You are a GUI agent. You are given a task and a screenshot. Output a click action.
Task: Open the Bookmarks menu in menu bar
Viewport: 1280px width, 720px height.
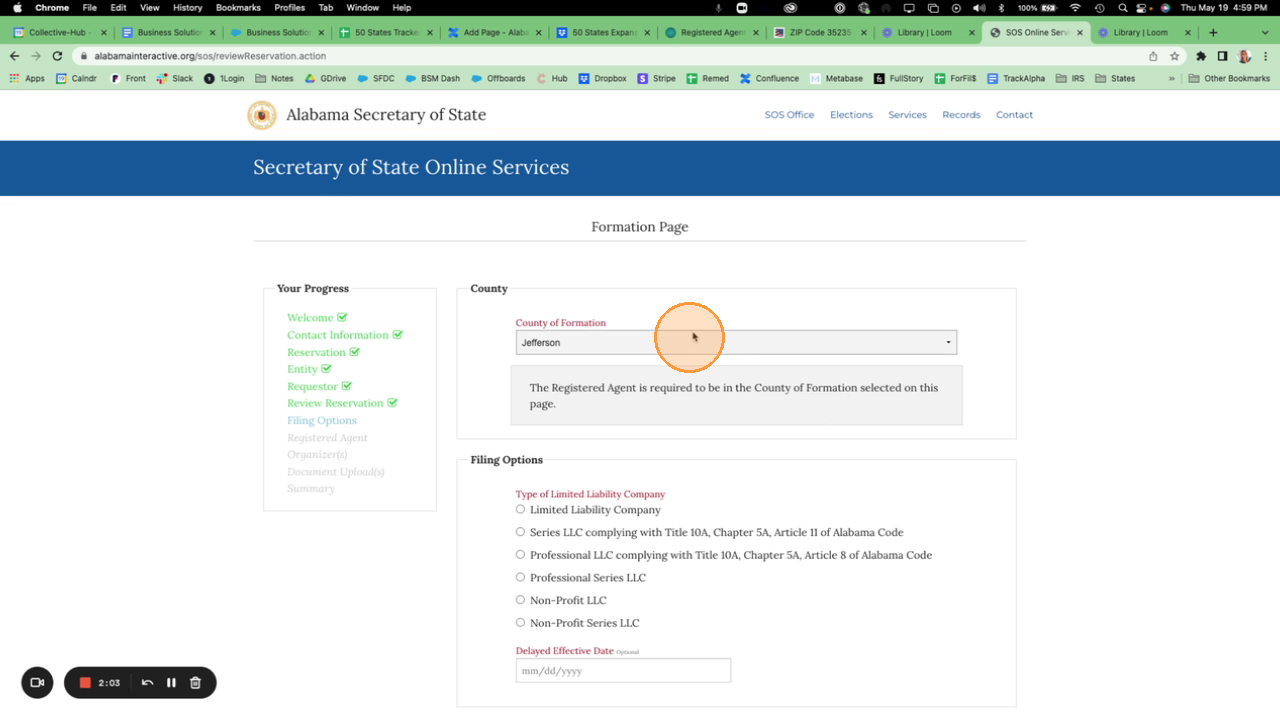[x=238, y=7]
